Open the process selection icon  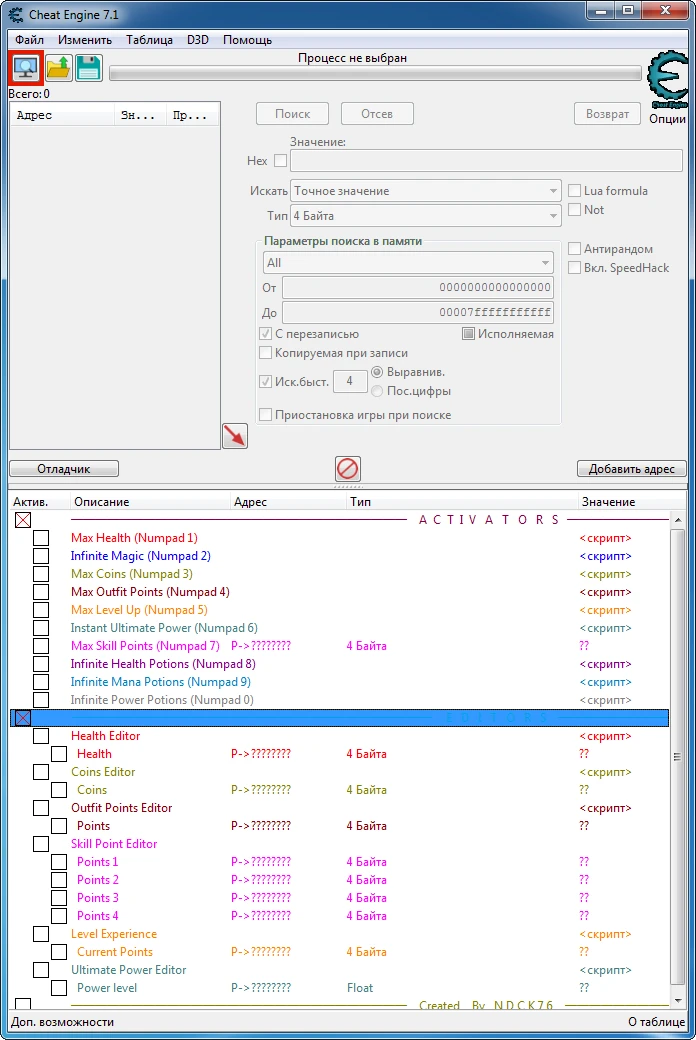click(26, 68)
